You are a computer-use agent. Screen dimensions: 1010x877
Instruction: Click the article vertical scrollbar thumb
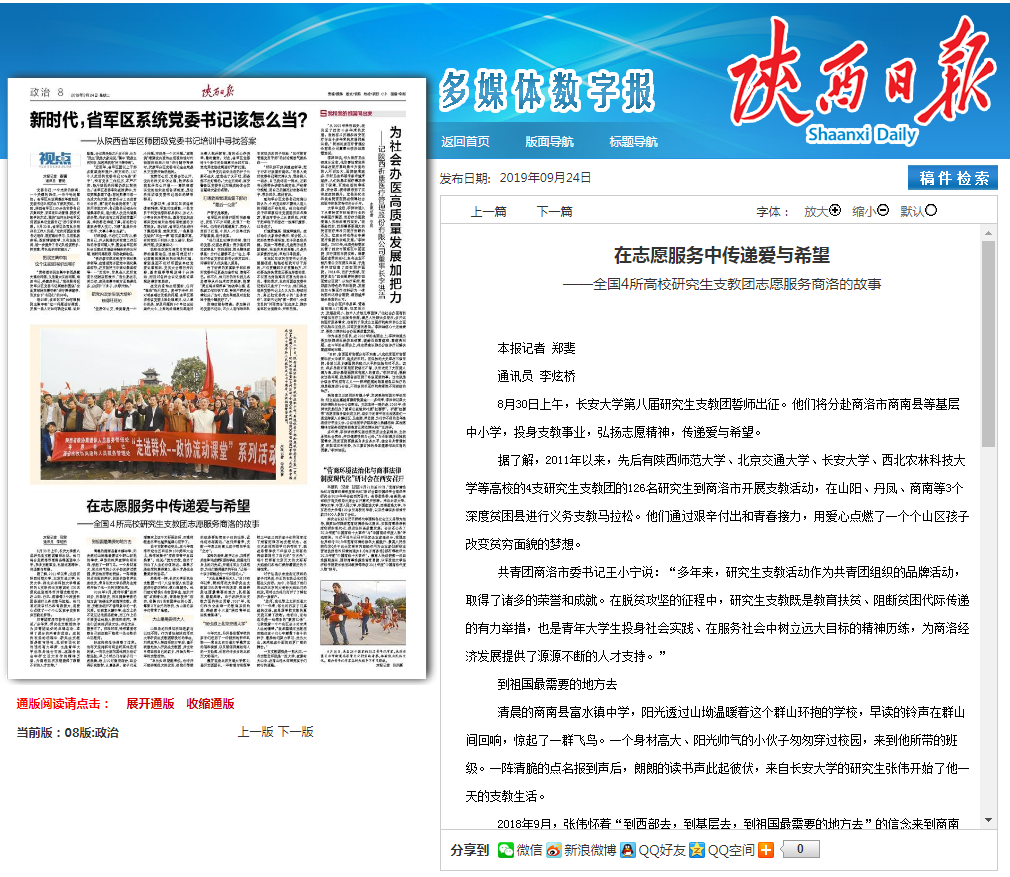pos(988,344)
